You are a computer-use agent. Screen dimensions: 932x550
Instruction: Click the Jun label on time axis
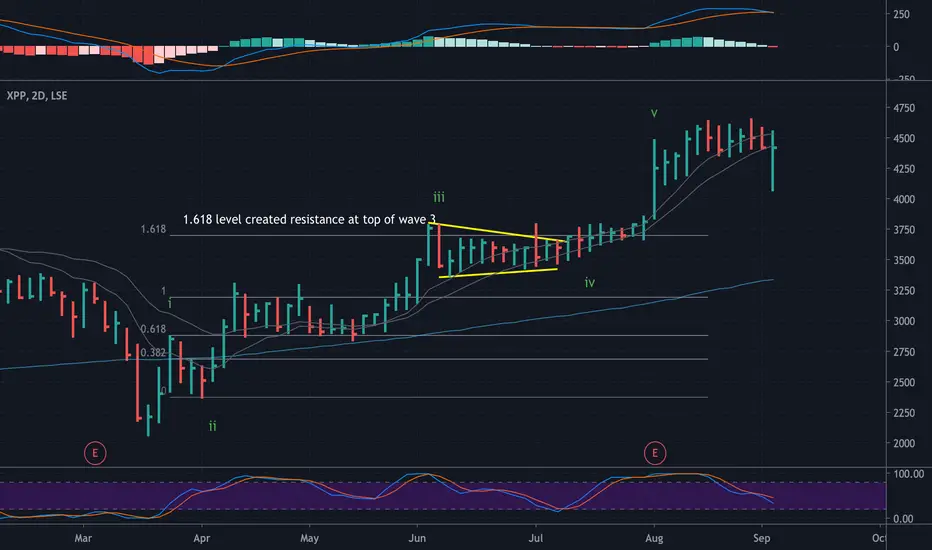click(x=417, y=538)
